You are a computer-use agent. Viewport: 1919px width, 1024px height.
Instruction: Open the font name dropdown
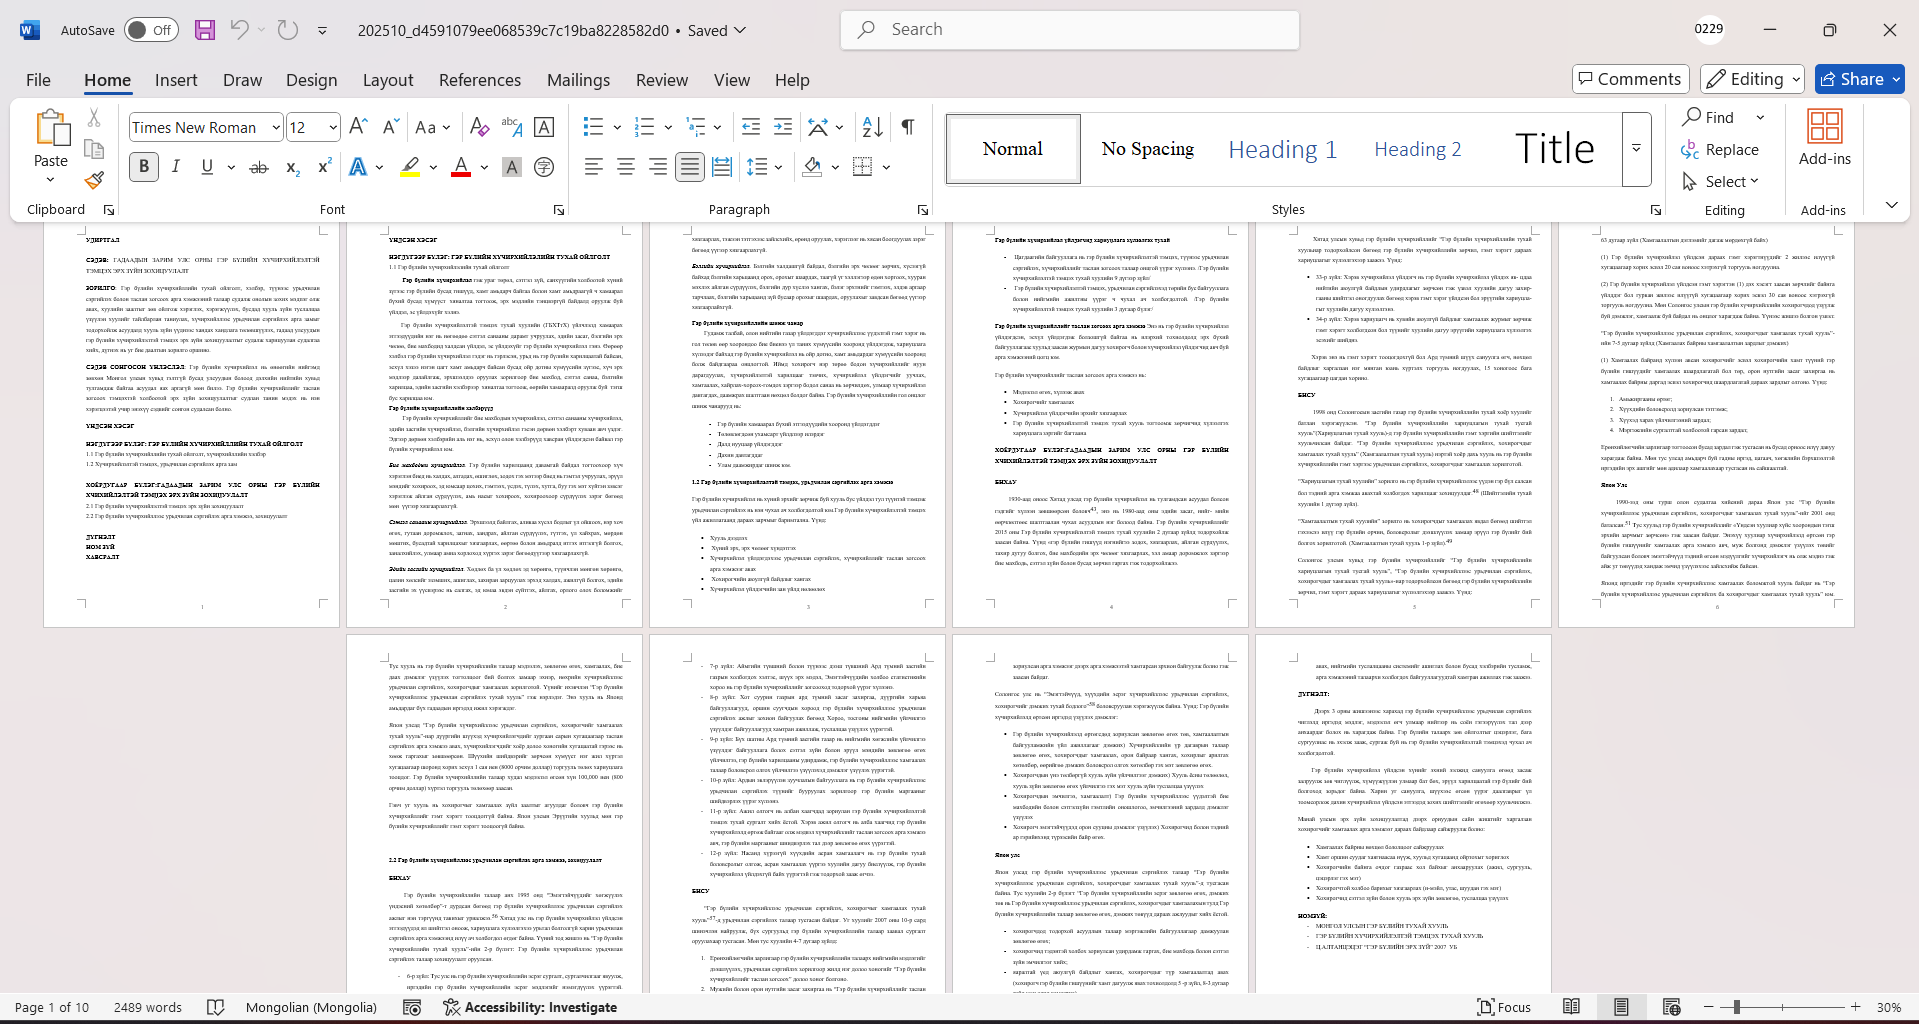276,127
